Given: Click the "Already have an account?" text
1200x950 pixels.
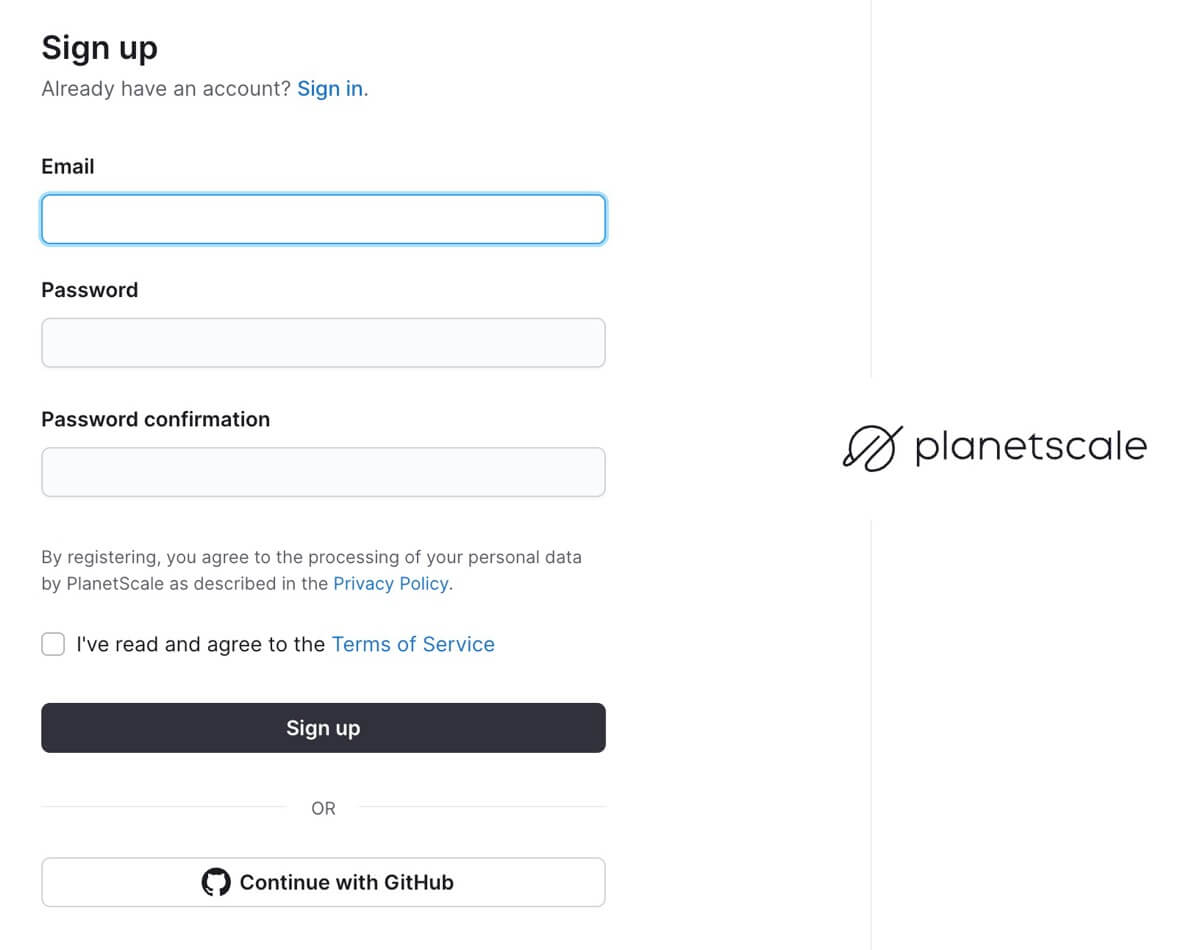Looking at the screenshot, I should pos(166,89).
